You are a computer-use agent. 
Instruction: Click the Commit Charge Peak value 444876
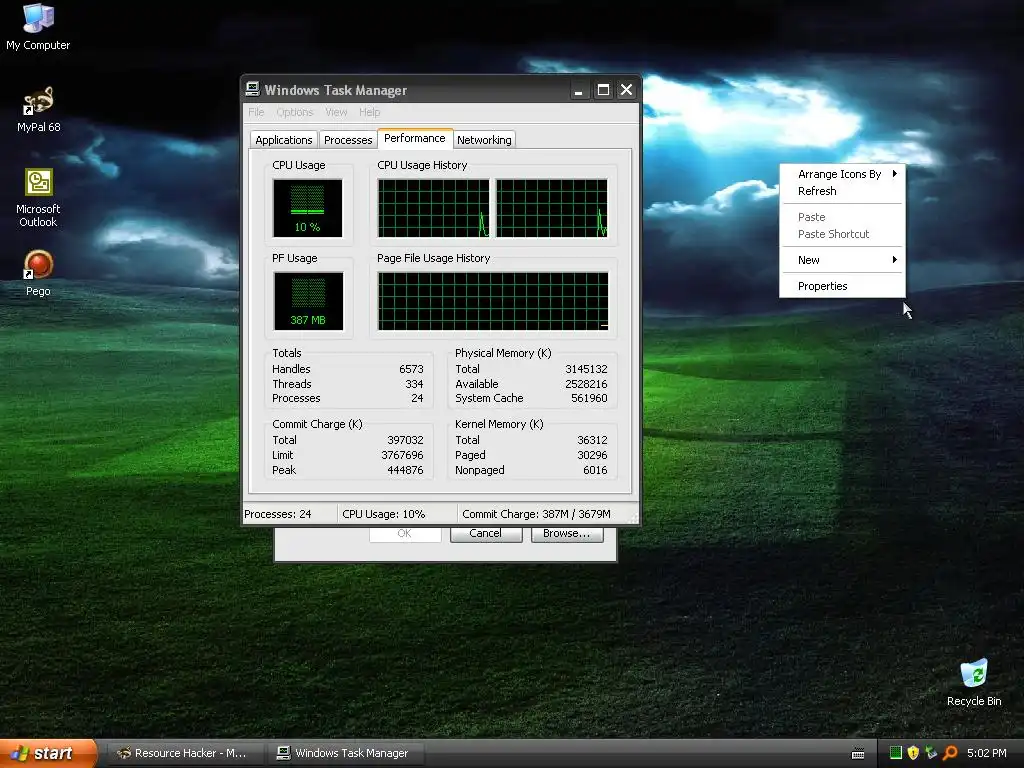tap(405, 470)
